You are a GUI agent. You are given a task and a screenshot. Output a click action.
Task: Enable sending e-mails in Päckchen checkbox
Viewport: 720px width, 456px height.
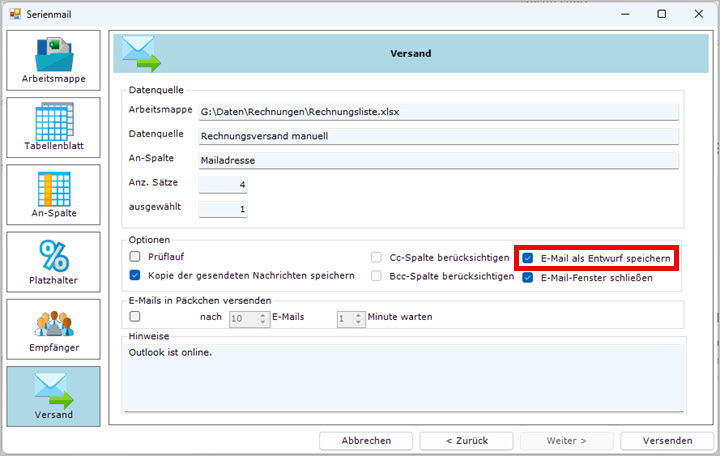point(135,317)
